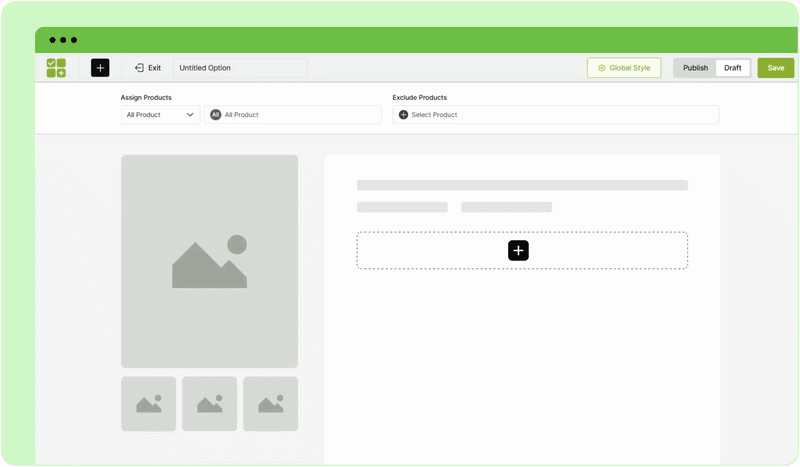Save the option
Viewport: 800px width, 467px height.
[776, 68]
